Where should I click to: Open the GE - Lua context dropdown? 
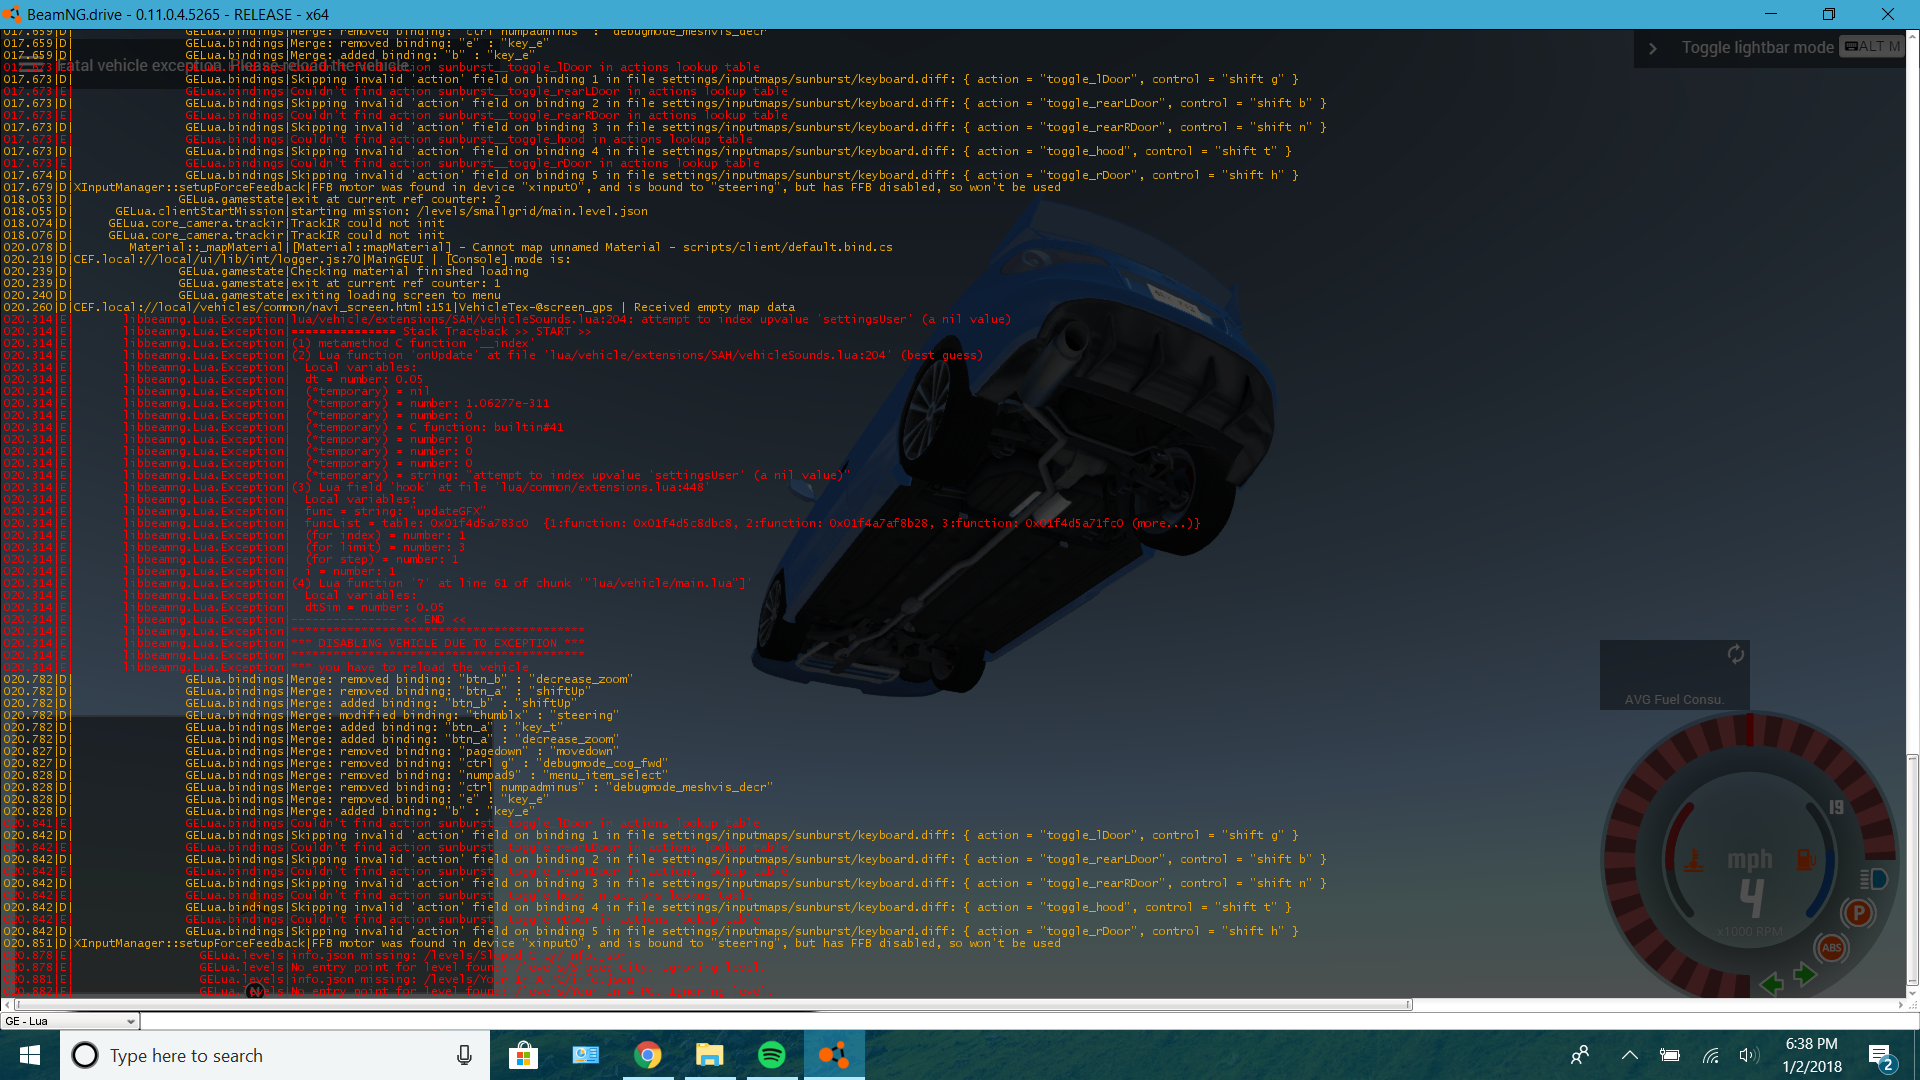(x=70, y=1021)
